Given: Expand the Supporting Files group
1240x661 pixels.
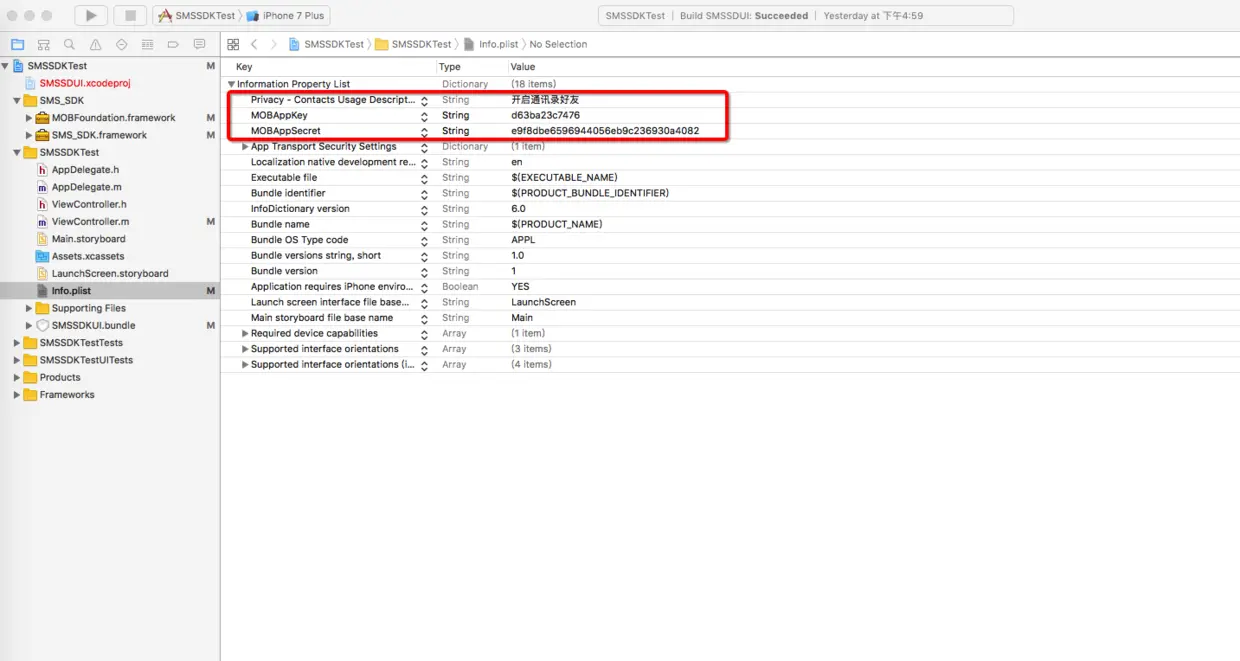Looking at the screenshot, I should pyautogui.click(x=29, y=308).
